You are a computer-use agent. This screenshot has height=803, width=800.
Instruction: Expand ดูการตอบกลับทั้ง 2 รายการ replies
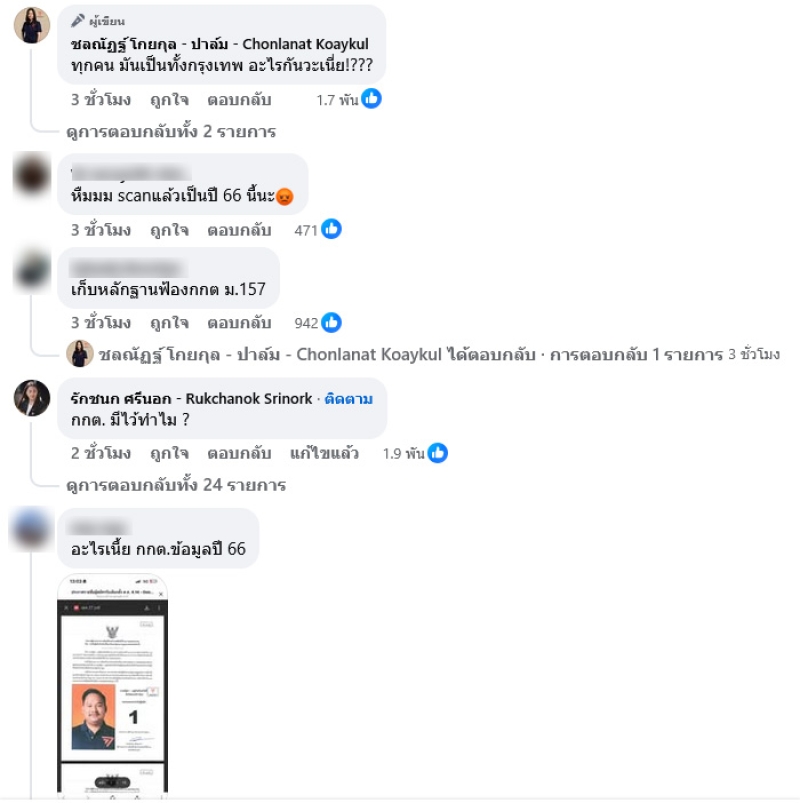click(x=171, y=132)
